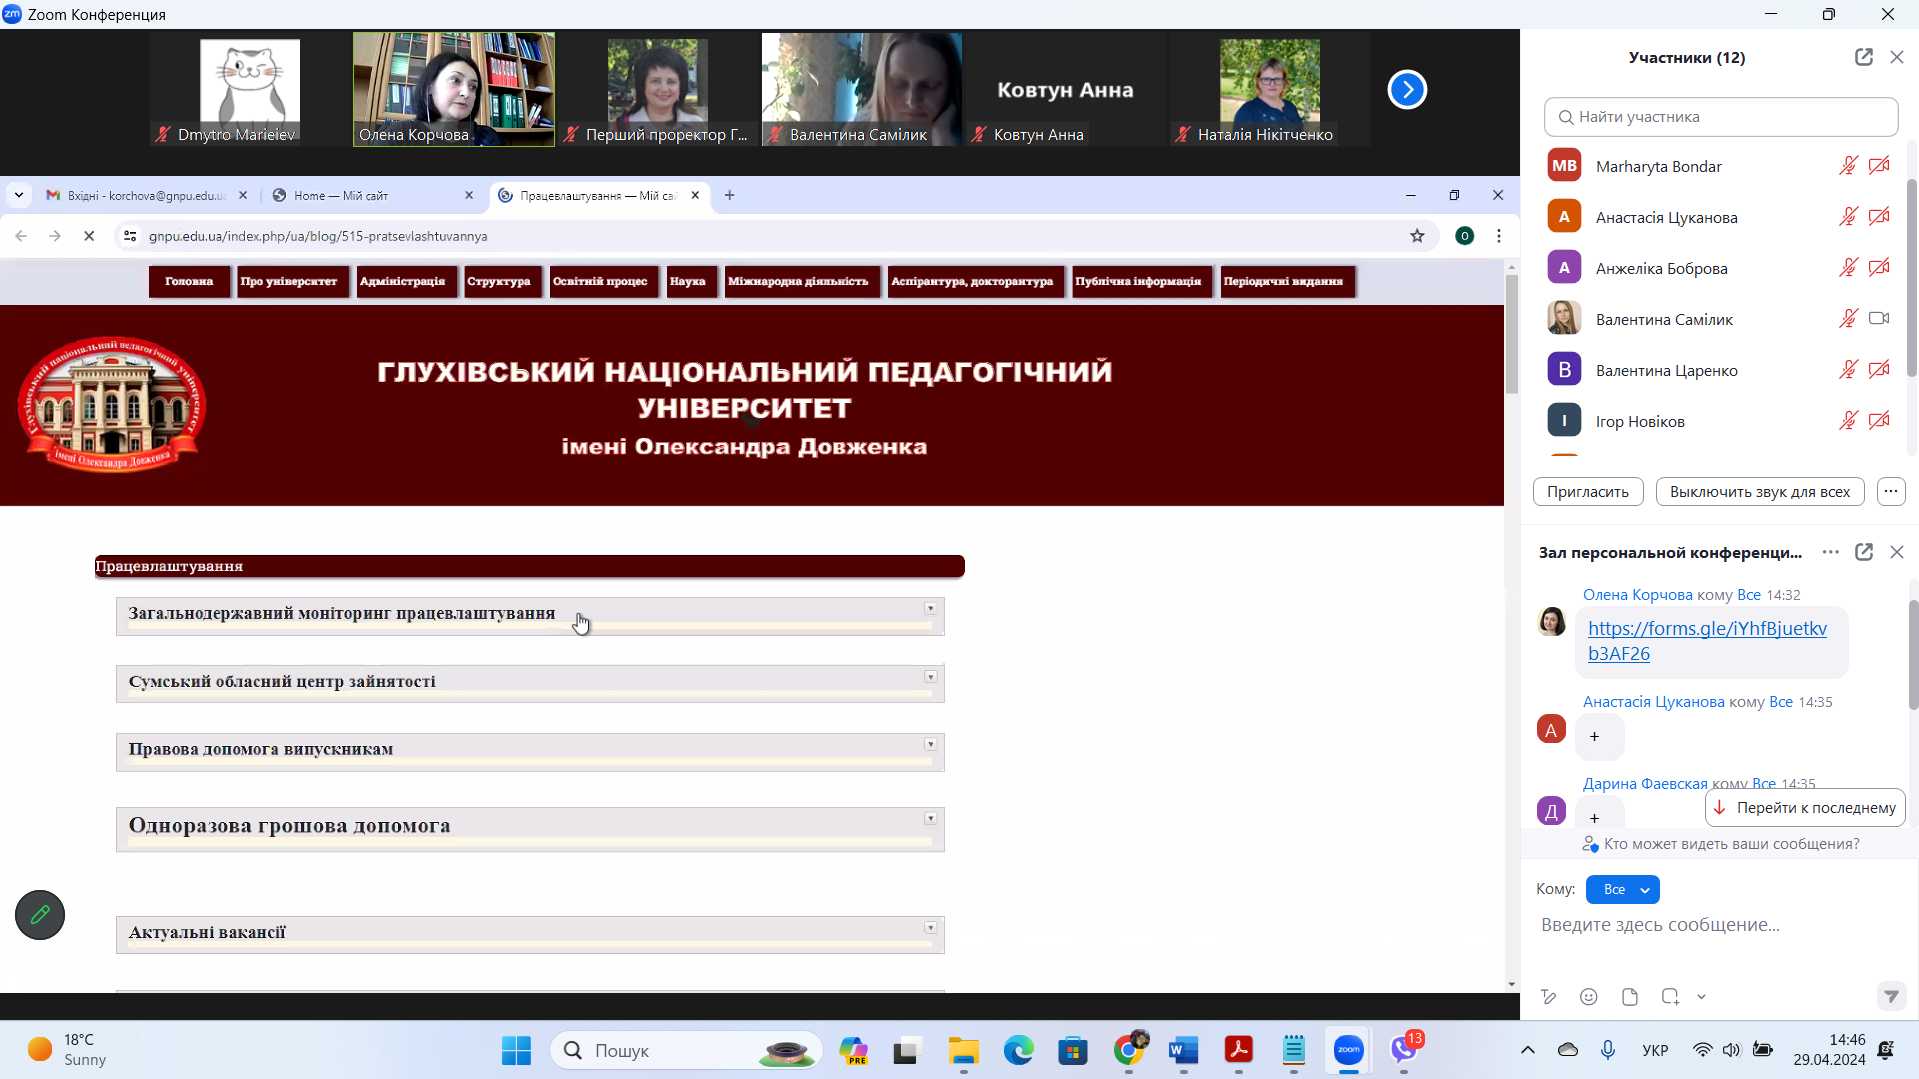
Task: Toggle video for Валентина Самілик
Action: click(x=1880, y=319)
